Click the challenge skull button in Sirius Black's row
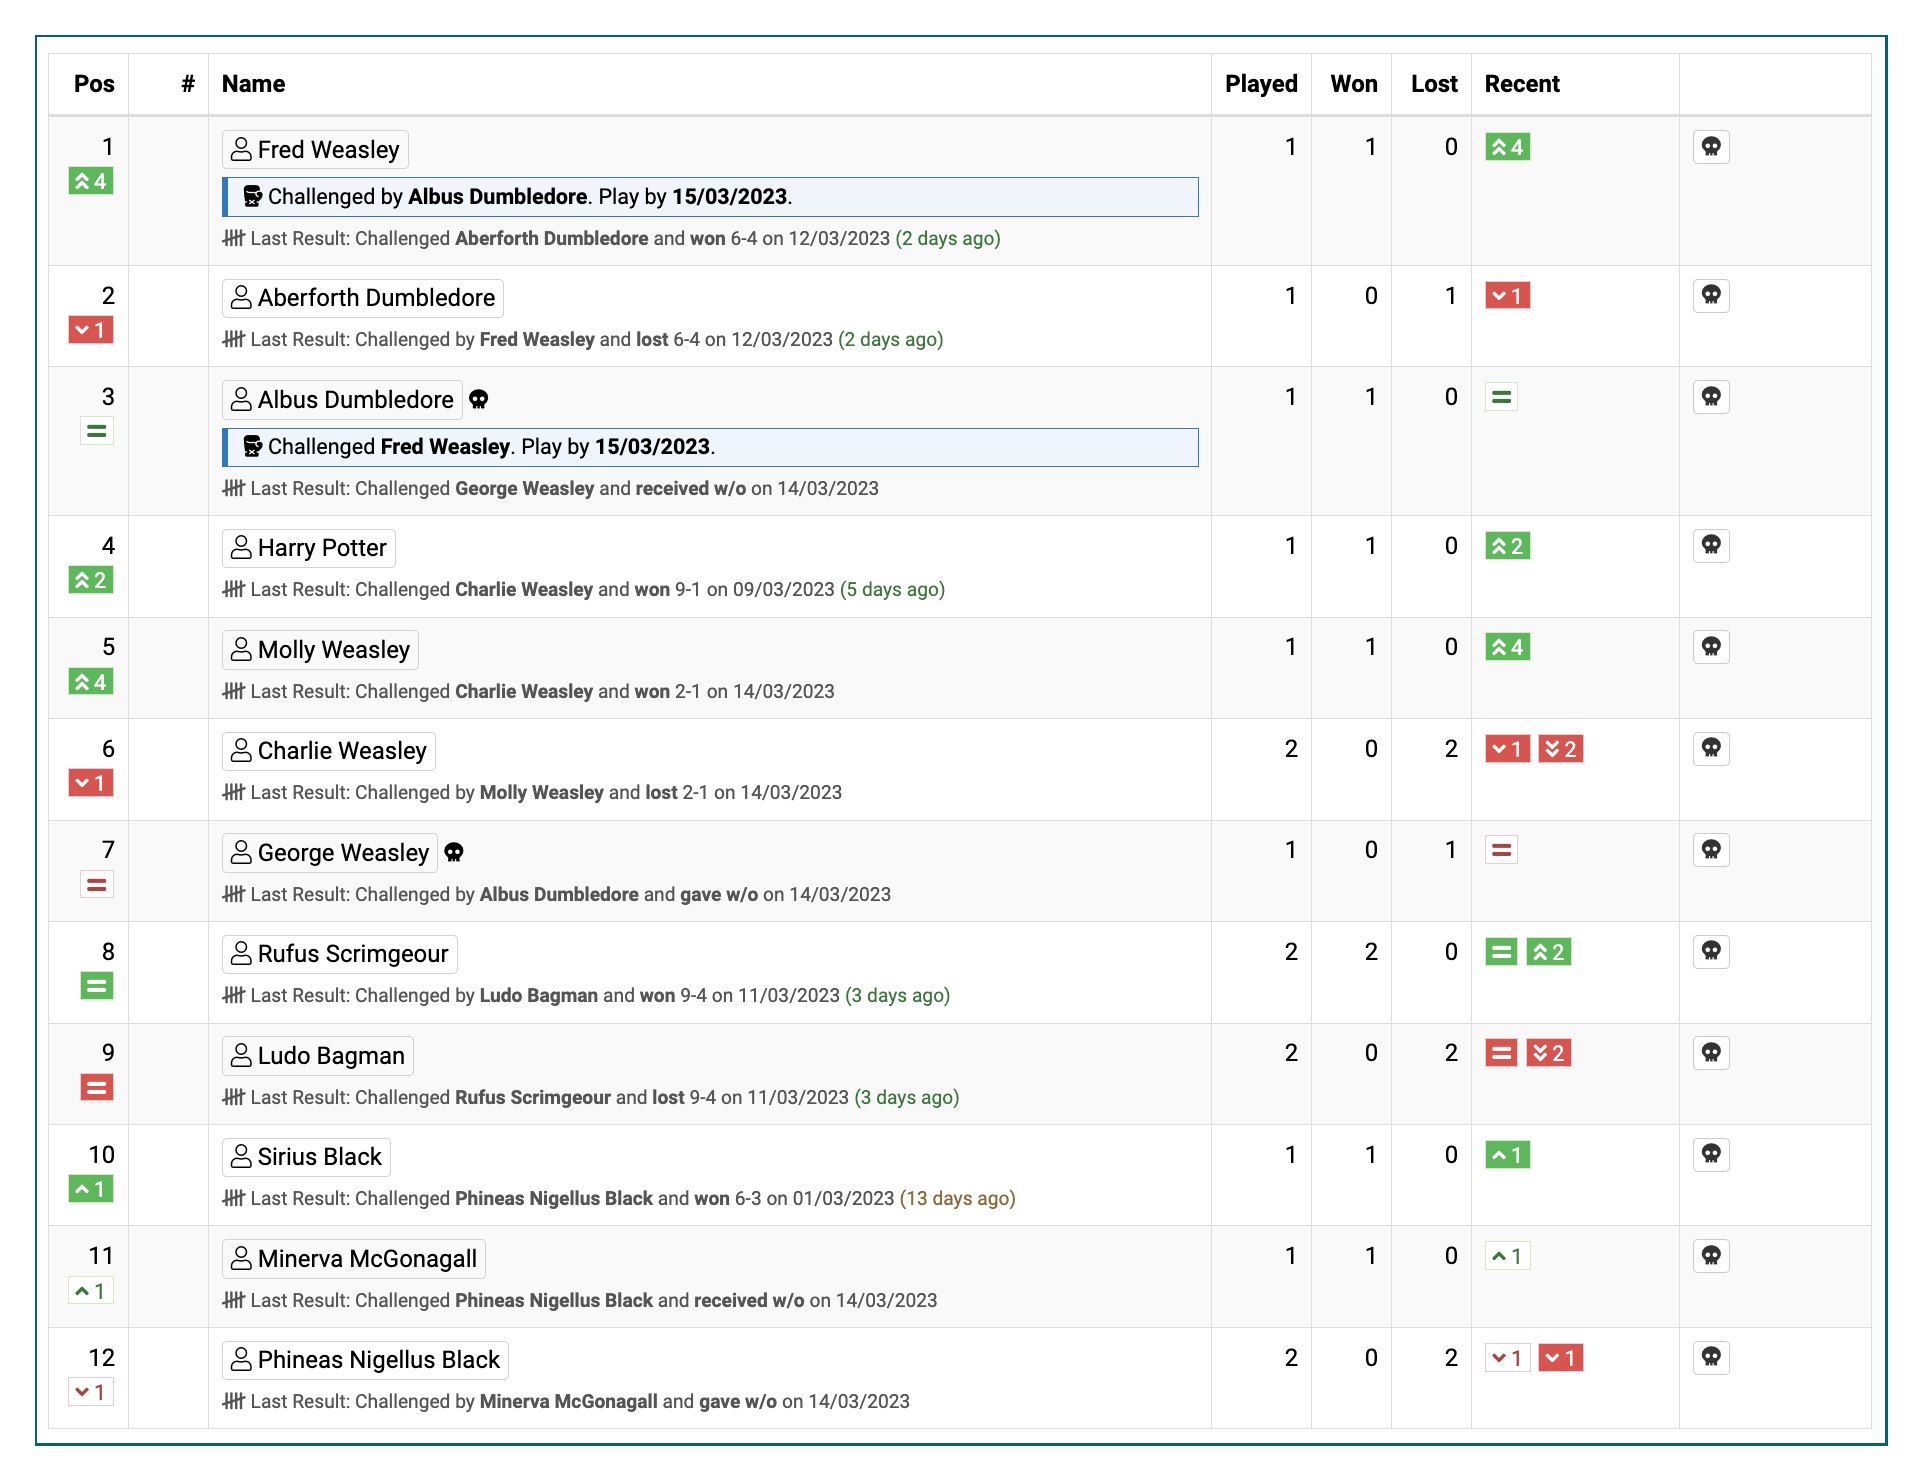This screenshot has height=1481, width=1923. [1710, 1155]
